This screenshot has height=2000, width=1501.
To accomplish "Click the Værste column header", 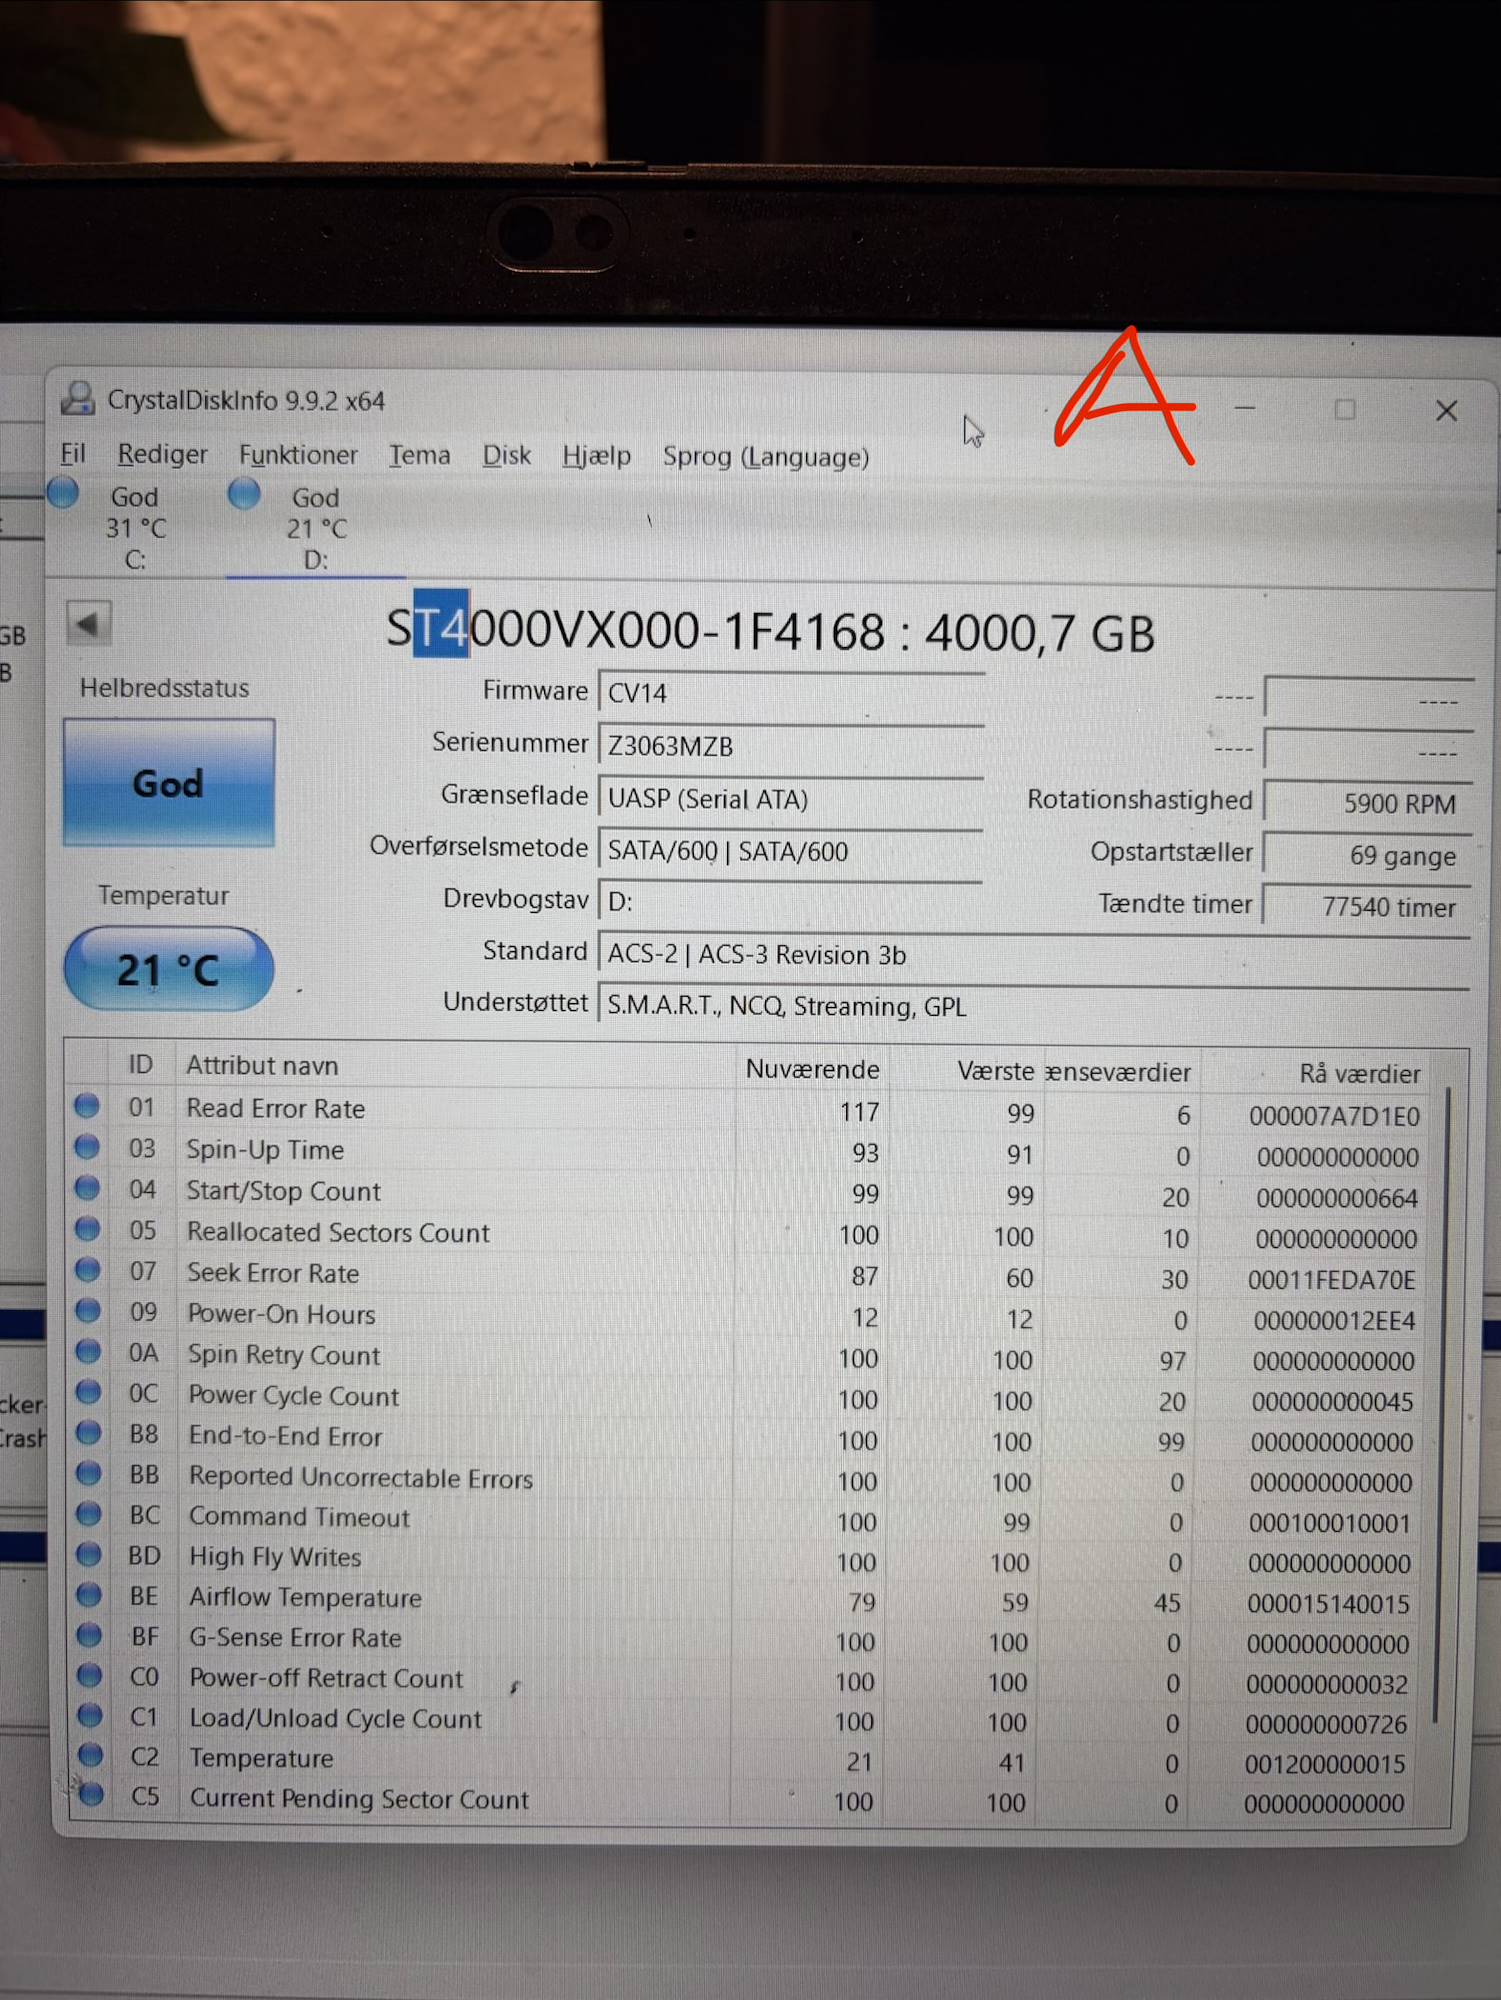I will pyautogui.click(x=995, y=1071).
